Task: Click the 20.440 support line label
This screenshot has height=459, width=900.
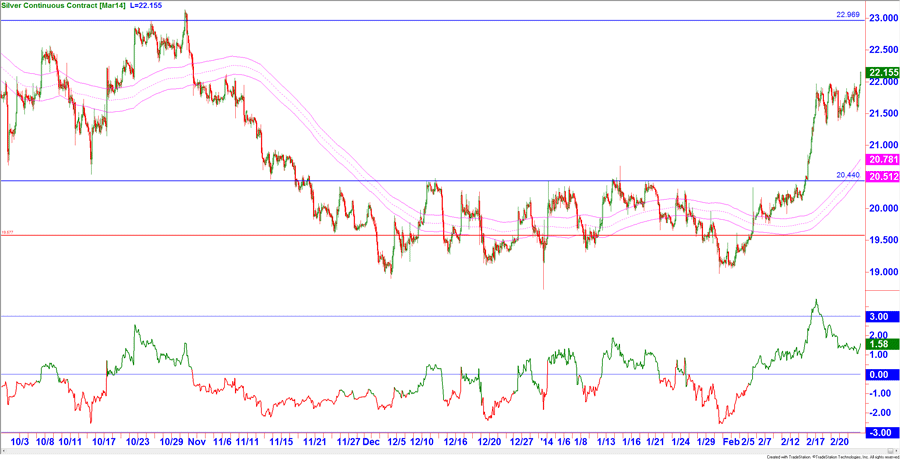Action: pos(848,174)
